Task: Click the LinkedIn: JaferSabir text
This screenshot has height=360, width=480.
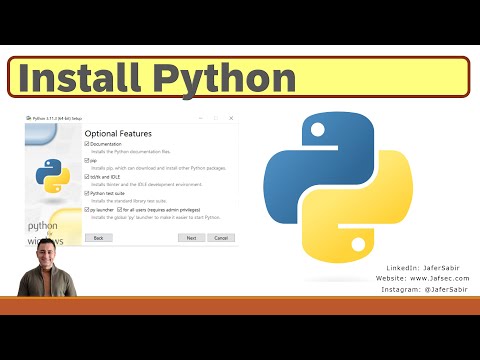Action: (x=423, y=268)
